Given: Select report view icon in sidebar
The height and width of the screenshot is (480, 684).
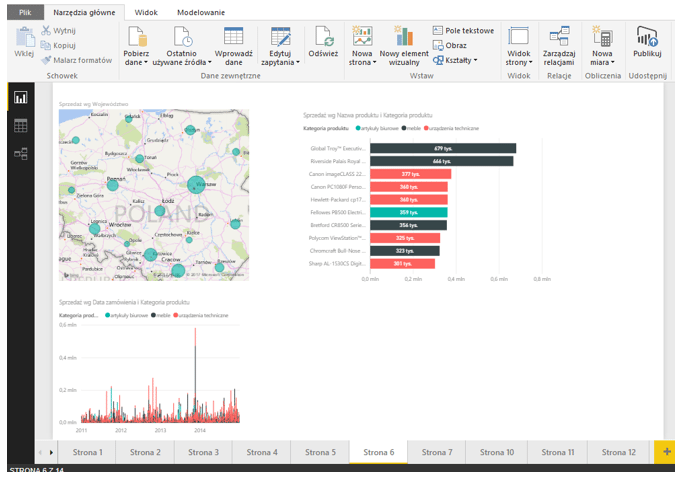Looking at the screenshot, I should pyautogui.click(x=20, y=98).
